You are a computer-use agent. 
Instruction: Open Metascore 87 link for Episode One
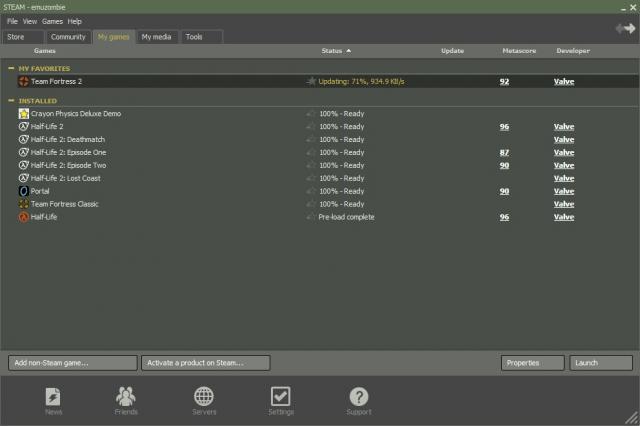click(x=504, y=152)
